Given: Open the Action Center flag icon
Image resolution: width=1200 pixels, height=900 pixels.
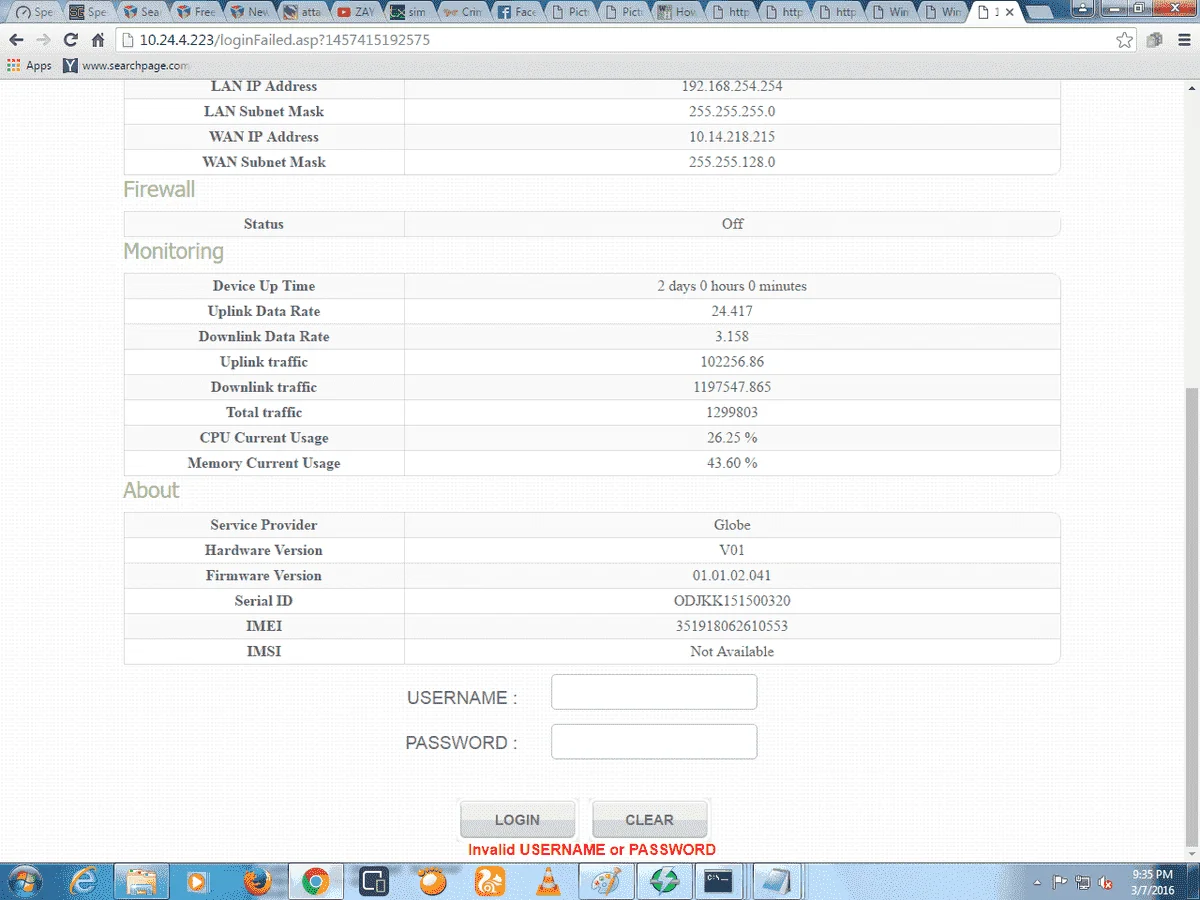Looking at the screenshot, I should [1060, 883].
